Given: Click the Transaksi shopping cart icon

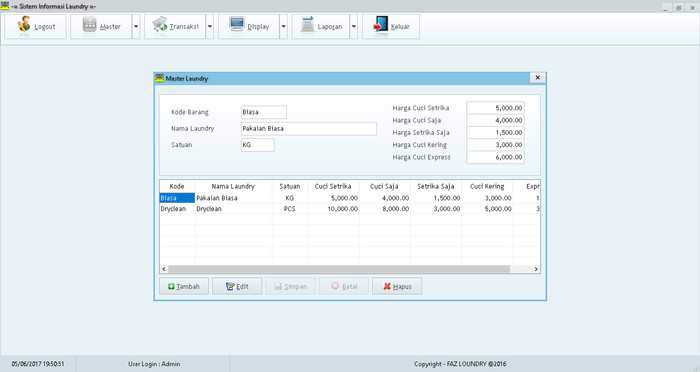Looking at the screenshot, I should [x=159, y=25].
